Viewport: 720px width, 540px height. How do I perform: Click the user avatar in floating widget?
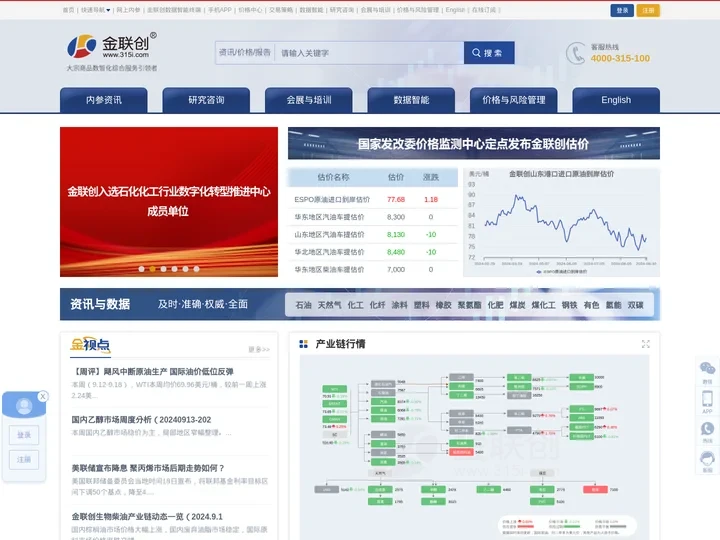point(24,406)
